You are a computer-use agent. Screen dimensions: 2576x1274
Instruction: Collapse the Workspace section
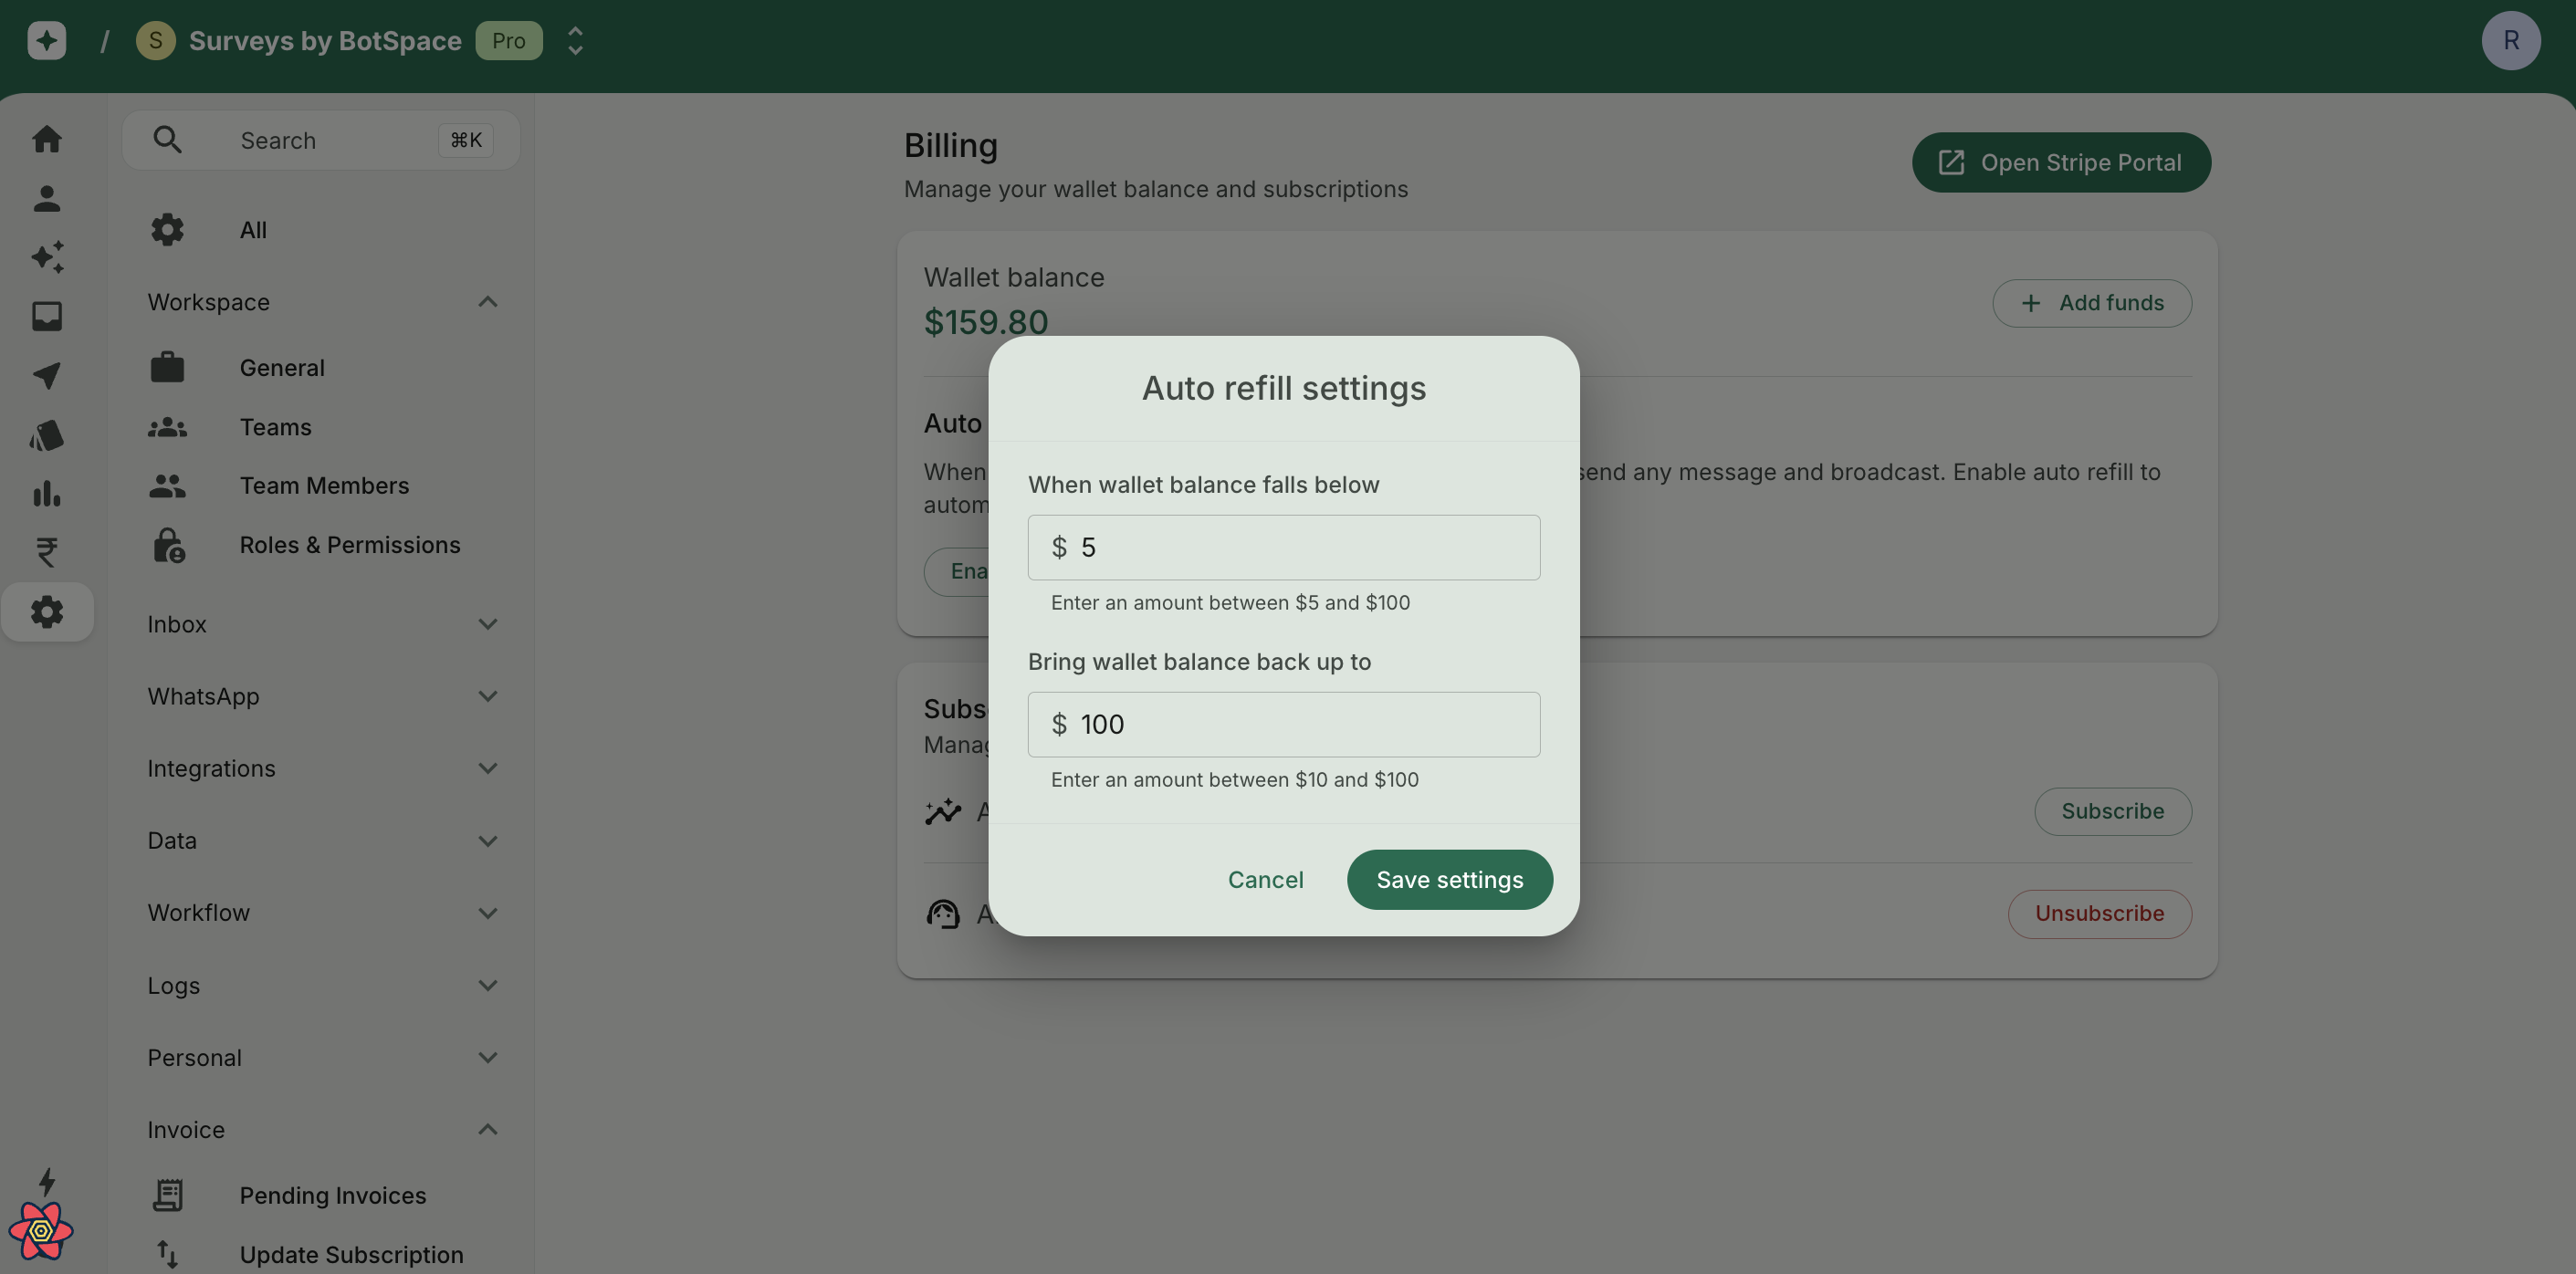487,302
